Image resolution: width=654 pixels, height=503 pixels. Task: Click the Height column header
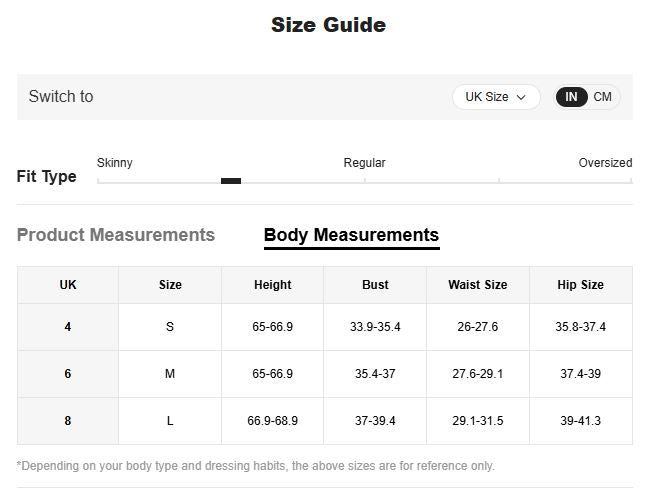click(x=272, y=285)
